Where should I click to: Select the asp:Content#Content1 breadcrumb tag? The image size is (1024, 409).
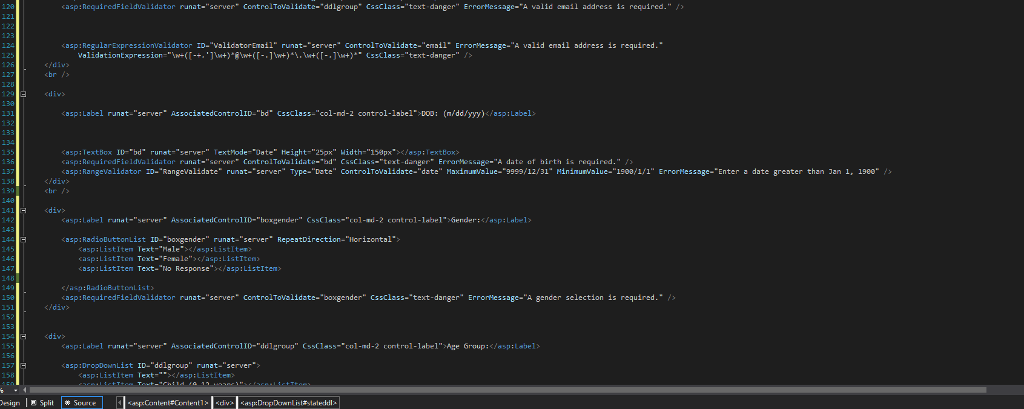(167, 403)
